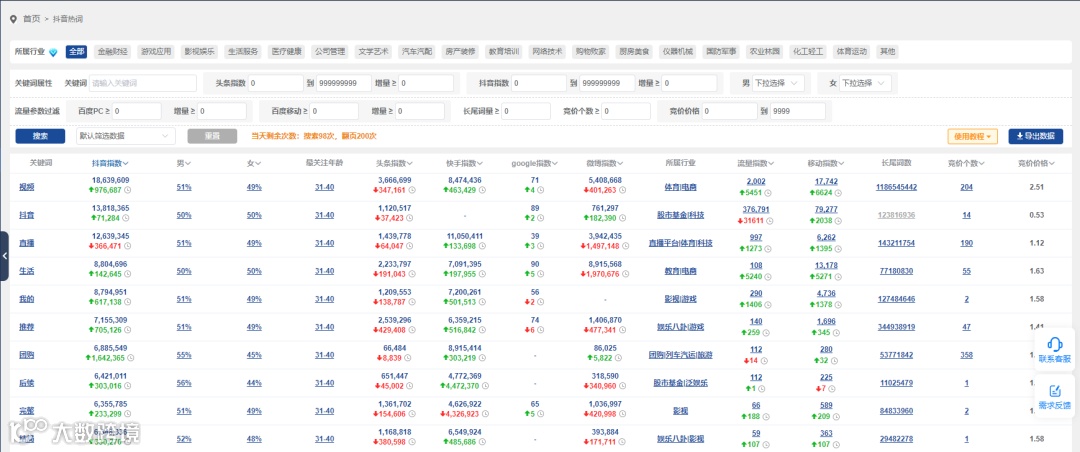Image resolution: width=1080 pixels, height=452 pixels.
Task: Open the 视频 keyword link
Action: coord(26,187)
